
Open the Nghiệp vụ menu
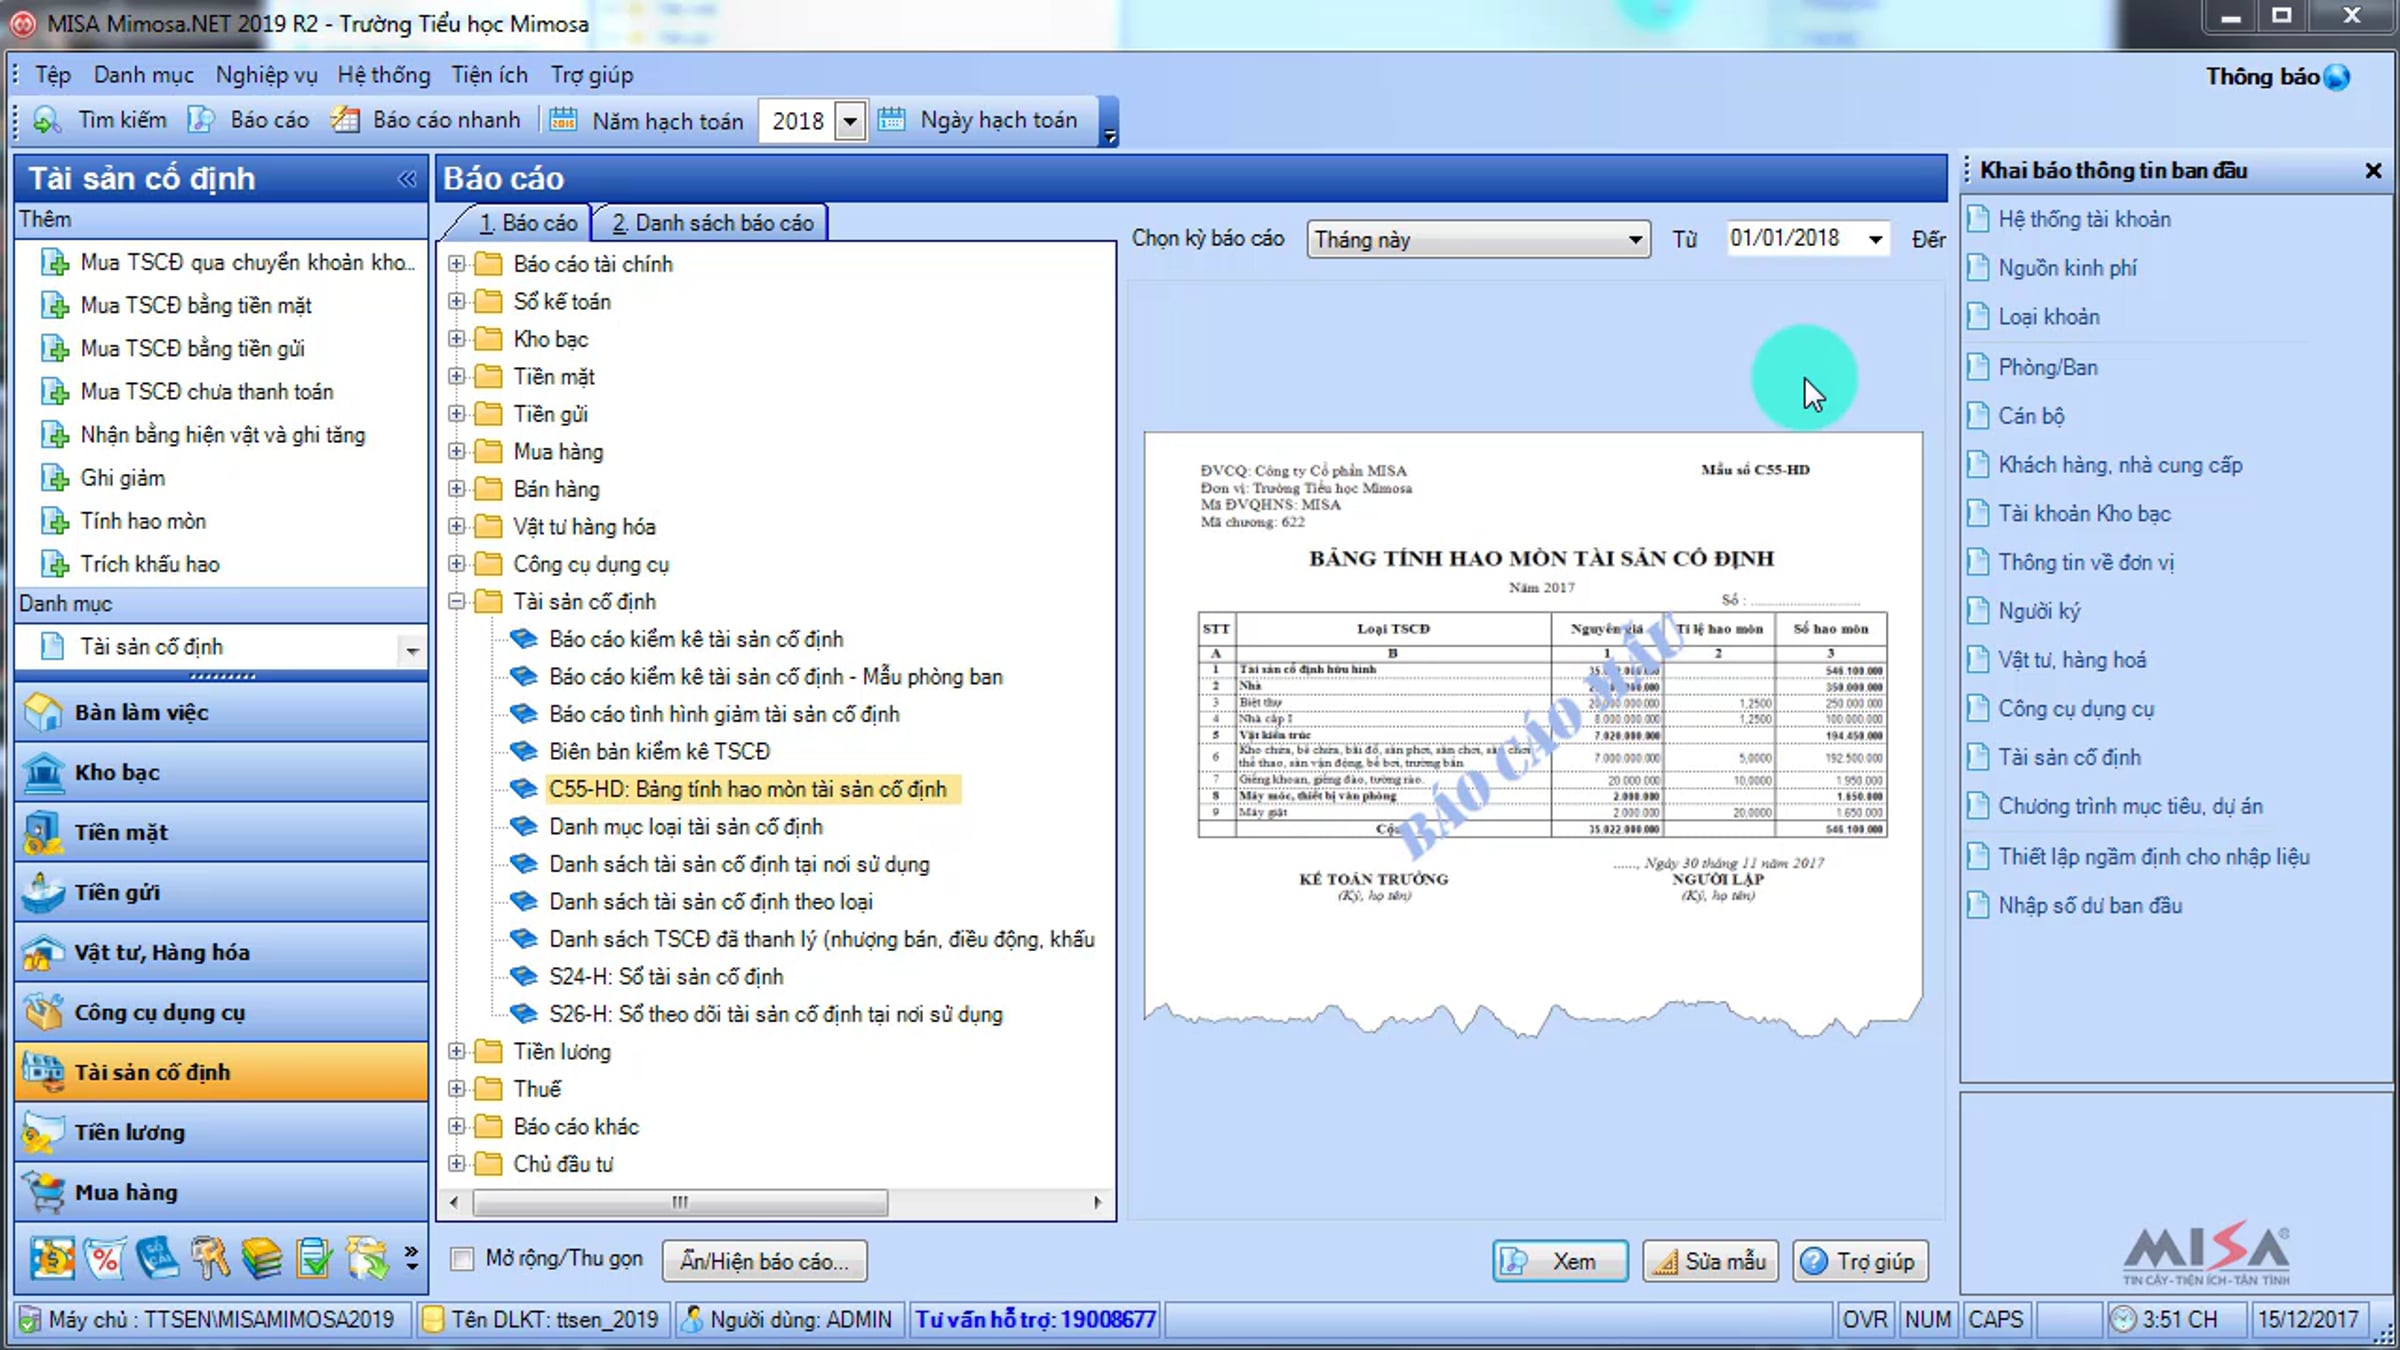pos(266,75)
